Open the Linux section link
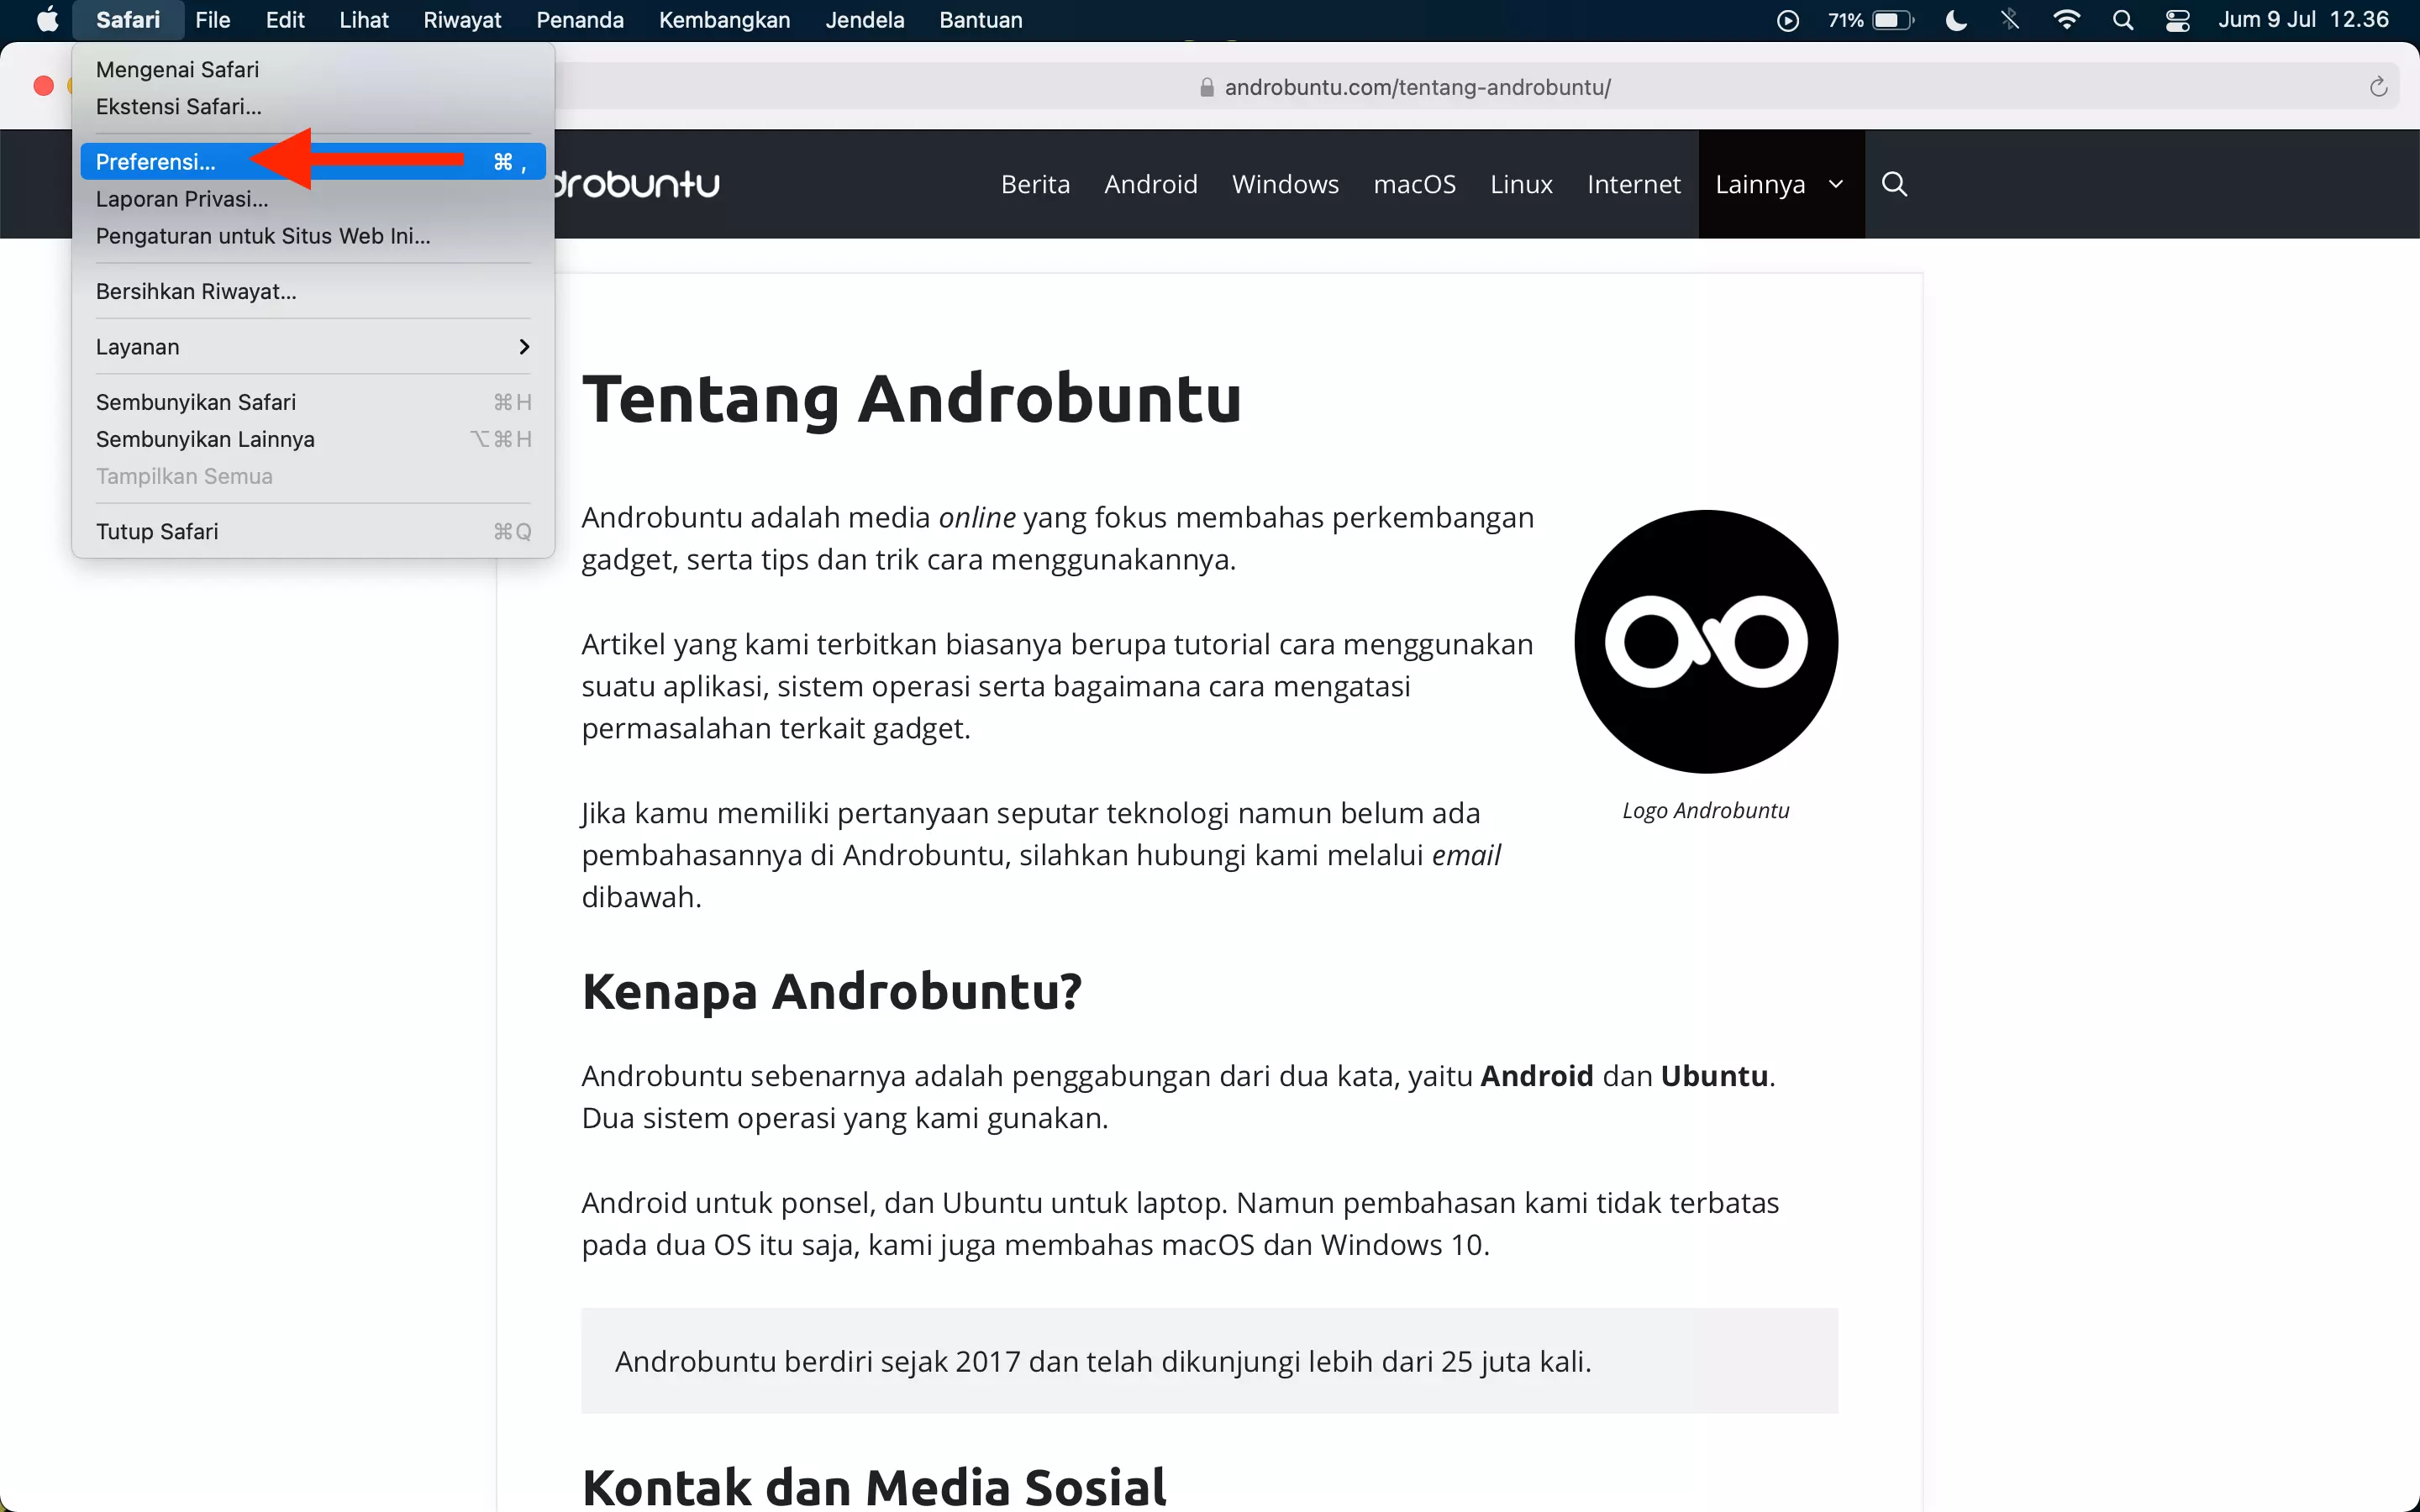Viewport: 2420px width, 1512px height. click(1521, 184)
